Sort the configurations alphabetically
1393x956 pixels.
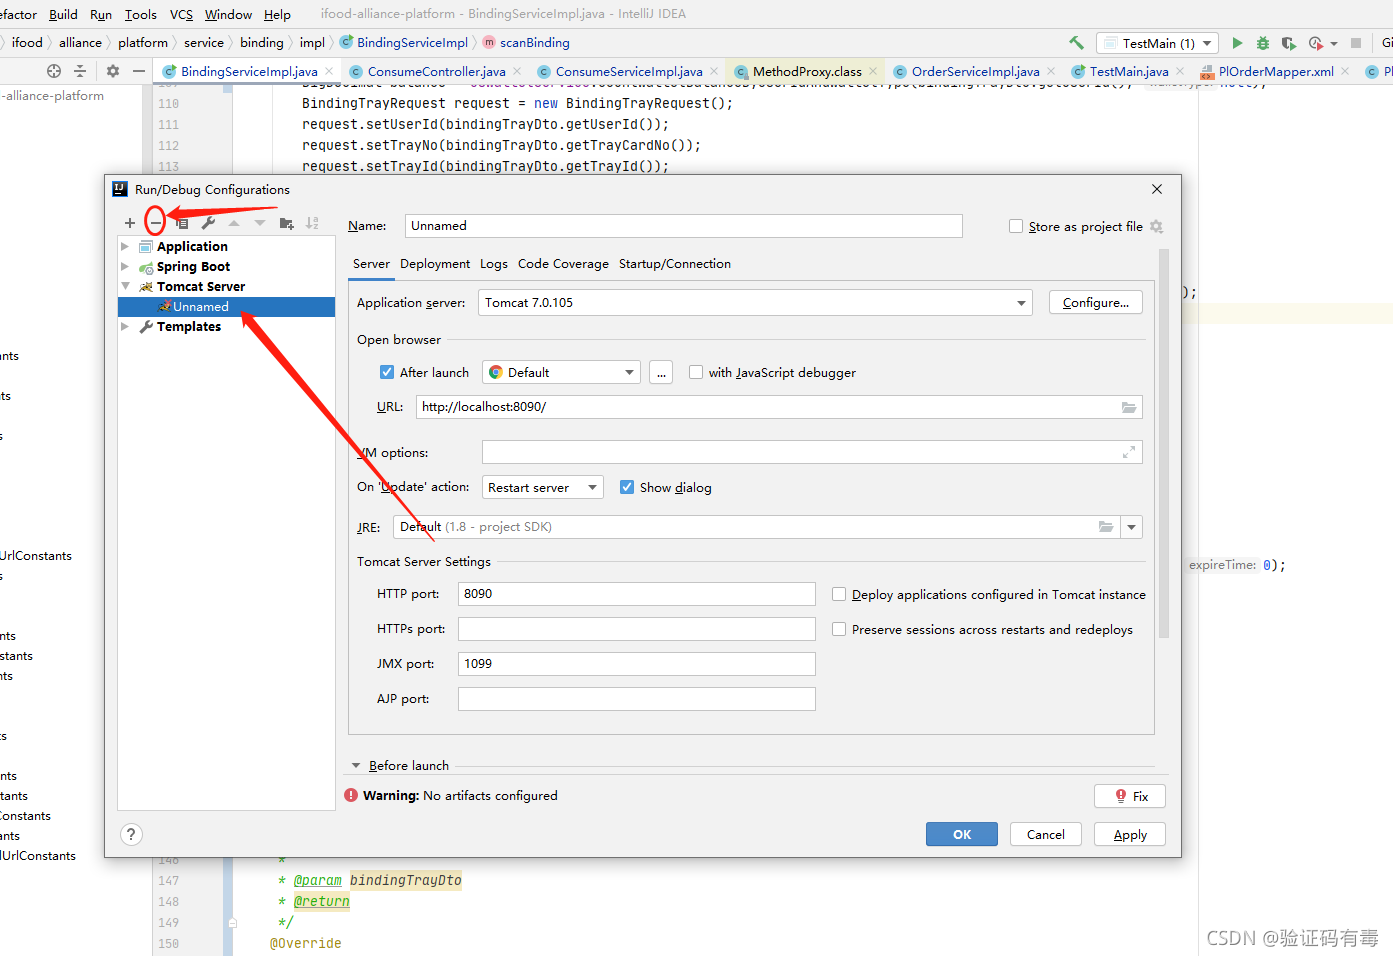pos(312,223)
